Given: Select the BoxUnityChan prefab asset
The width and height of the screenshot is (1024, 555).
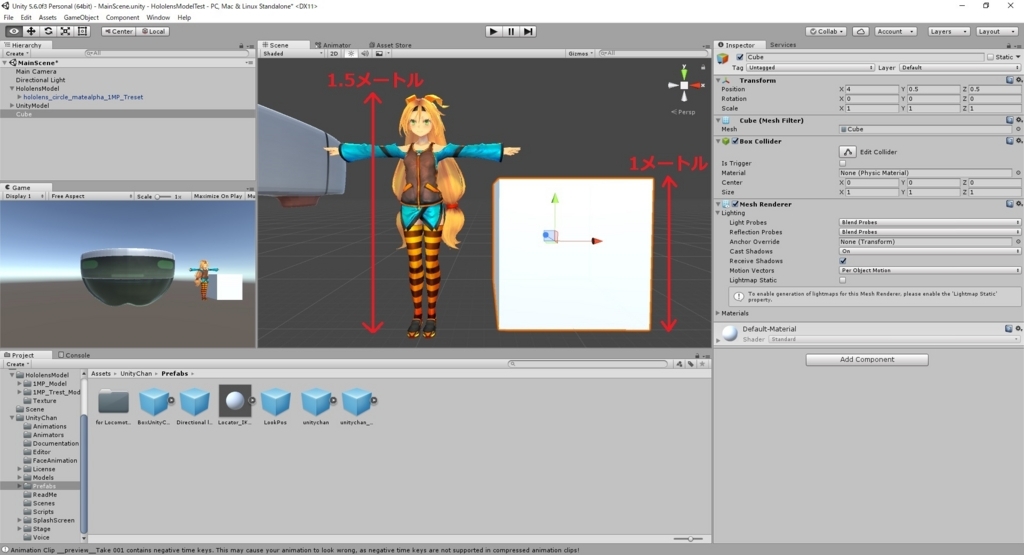Looking at the screenshot, I should point(154,406).
